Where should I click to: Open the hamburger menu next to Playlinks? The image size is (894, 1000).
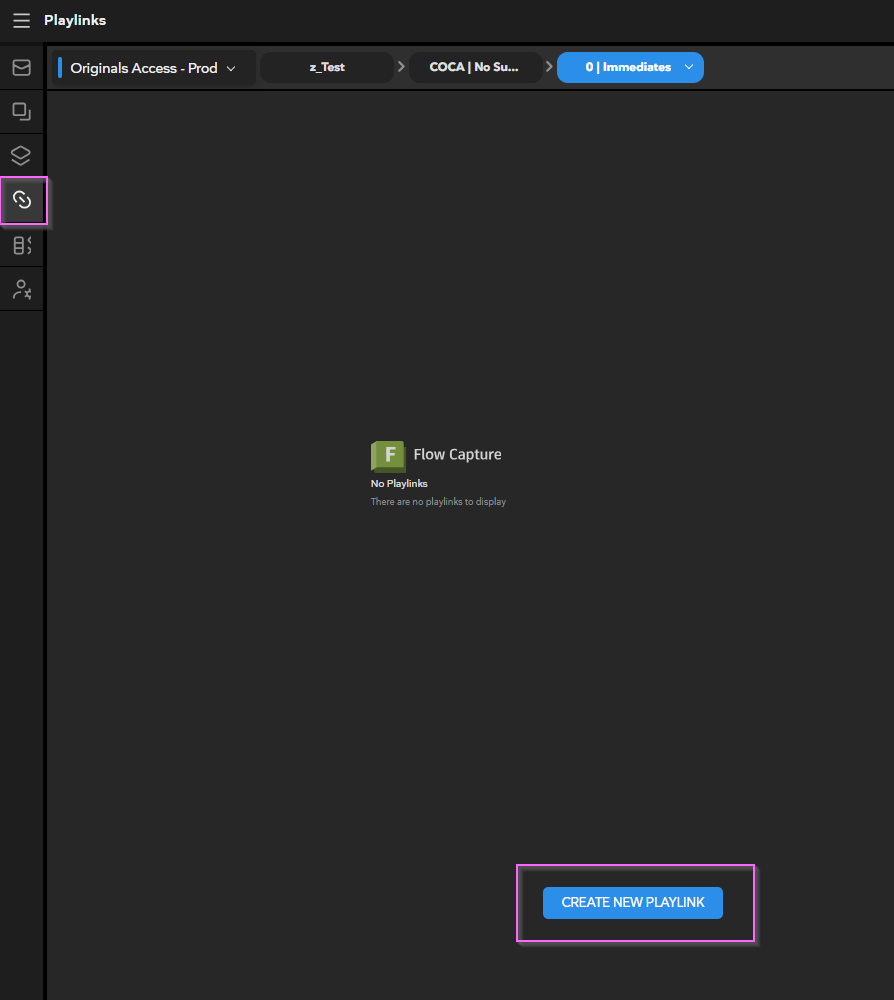pos(21,20)
